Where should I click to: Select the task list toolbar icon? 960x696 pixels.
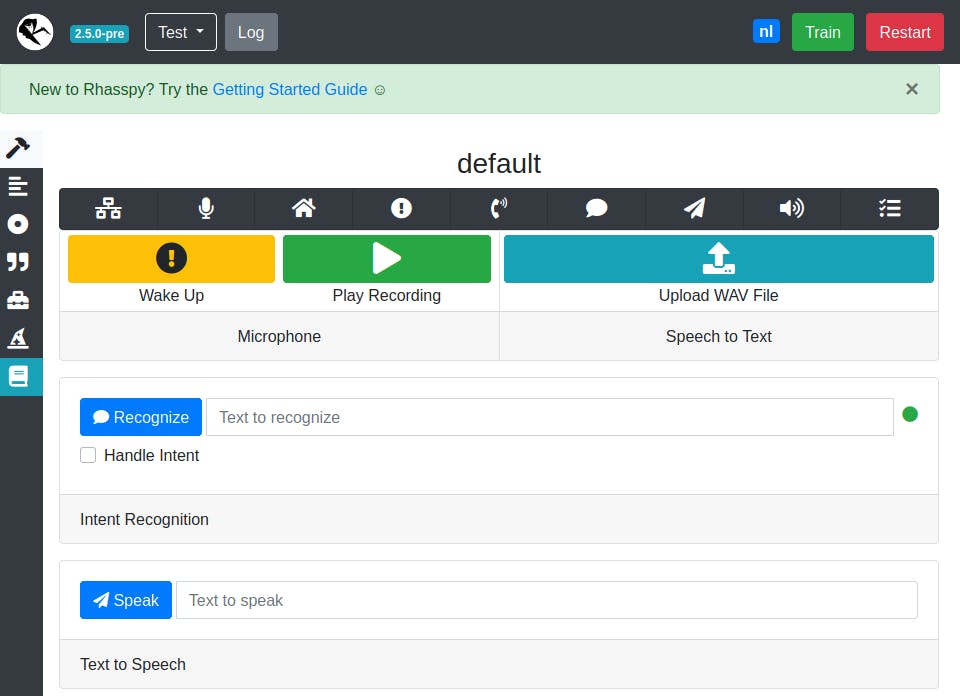(890, 208)
